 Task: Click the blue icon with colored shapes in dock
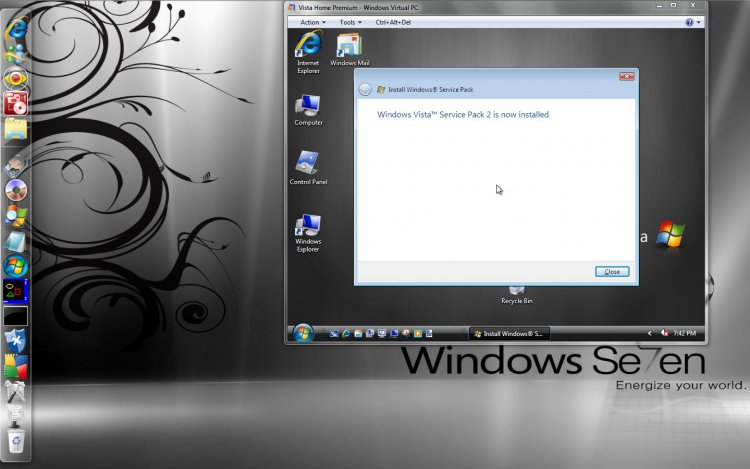(15, 291)
